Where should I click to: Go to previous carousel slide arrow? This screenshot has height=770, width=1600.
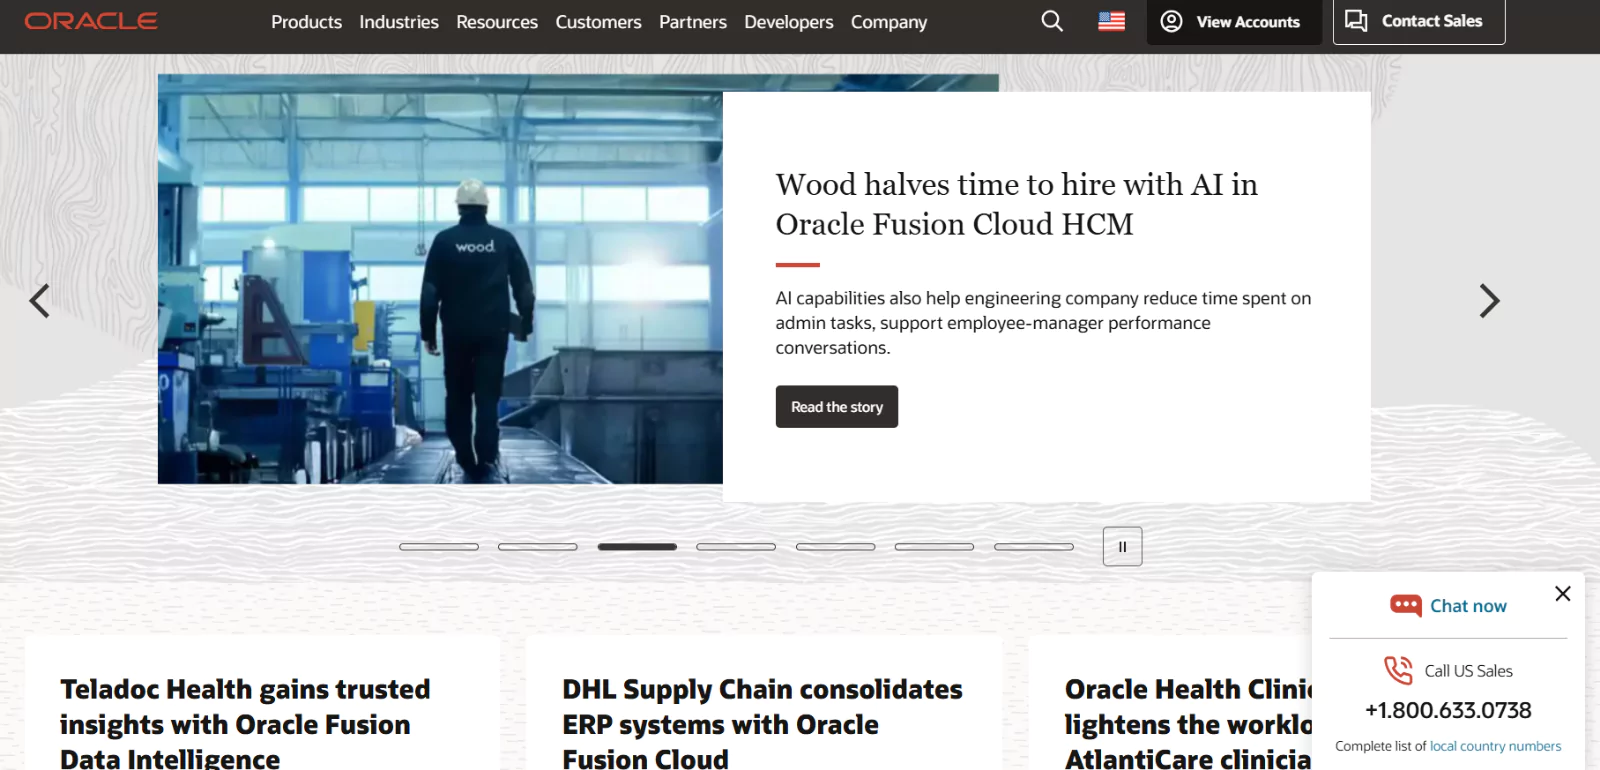[39, 300]
